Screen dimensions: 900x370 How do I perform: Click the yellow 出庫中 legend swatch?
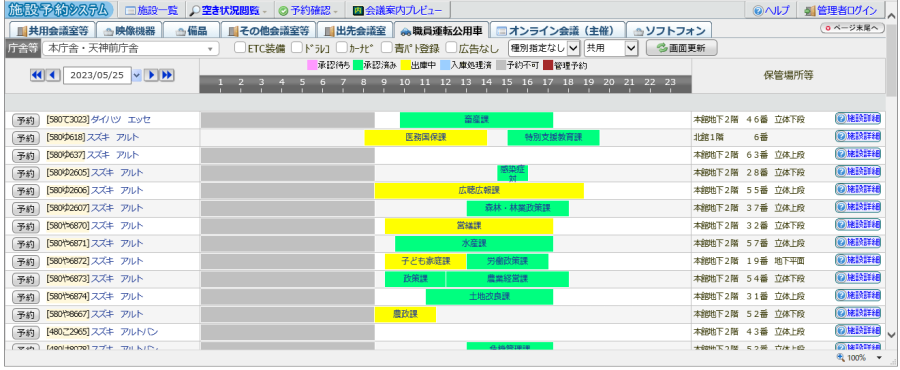click(x=405, y=65)
